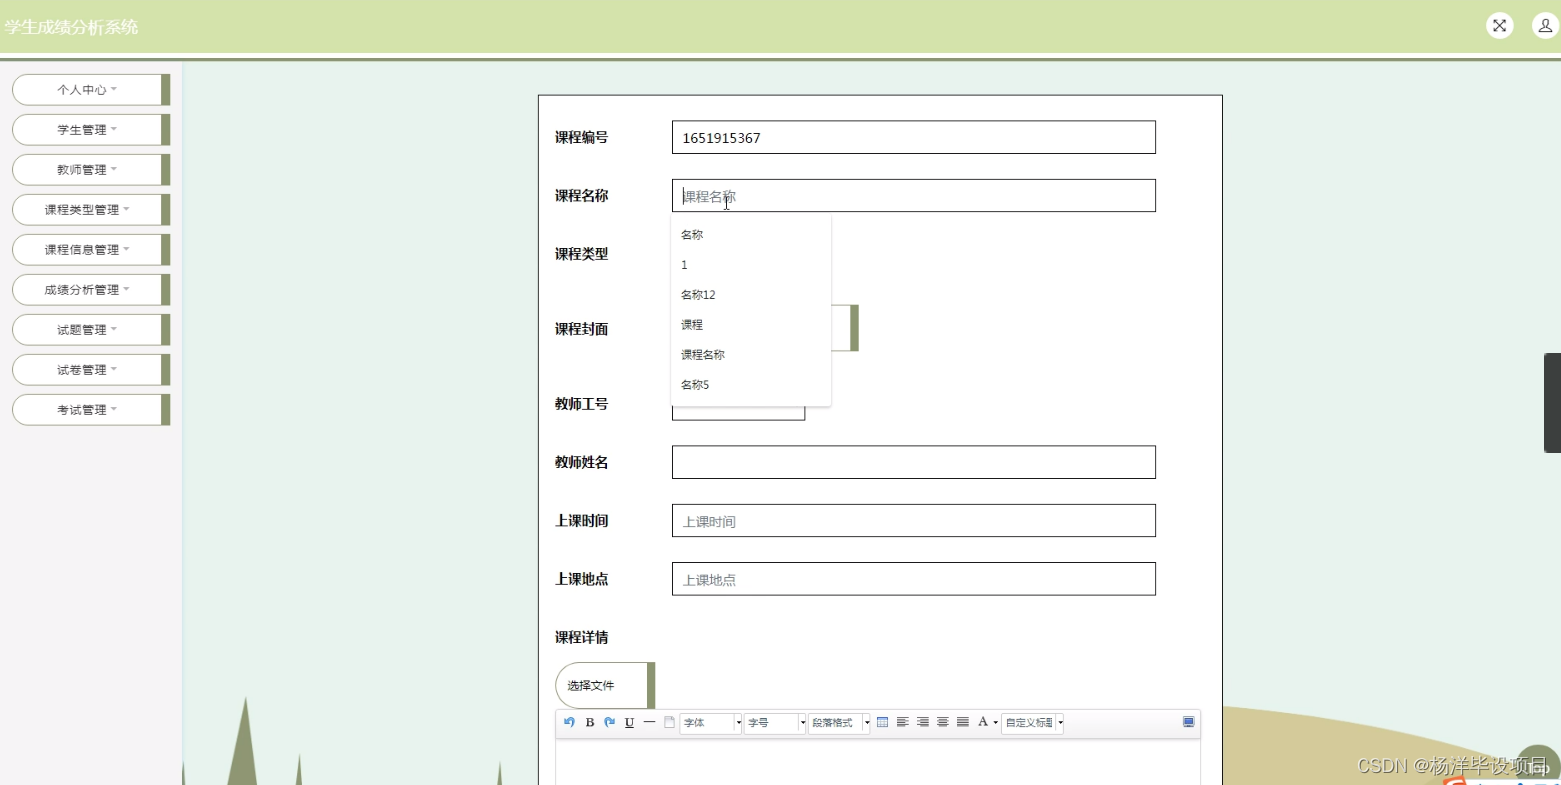This screenshot has height=785, width=1561.
Task: Select suggestion 课程 from autocomplete list
Action: (751, 325)
